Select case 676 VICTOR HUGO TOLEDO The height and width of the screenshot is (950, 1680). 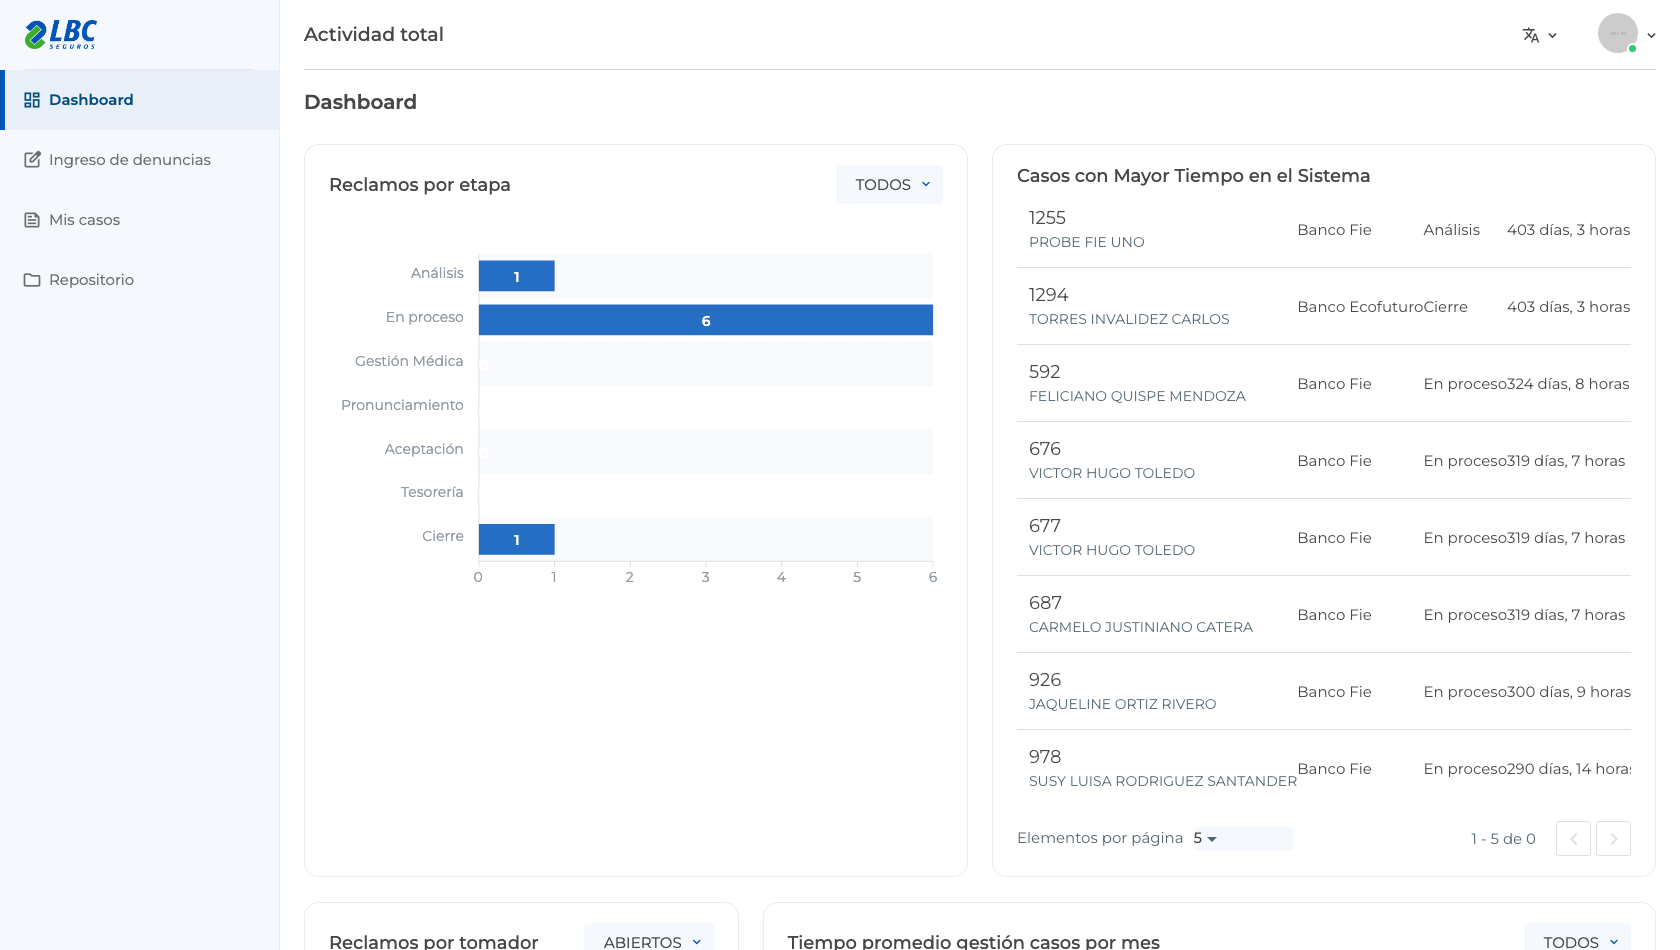point(1324,461)
